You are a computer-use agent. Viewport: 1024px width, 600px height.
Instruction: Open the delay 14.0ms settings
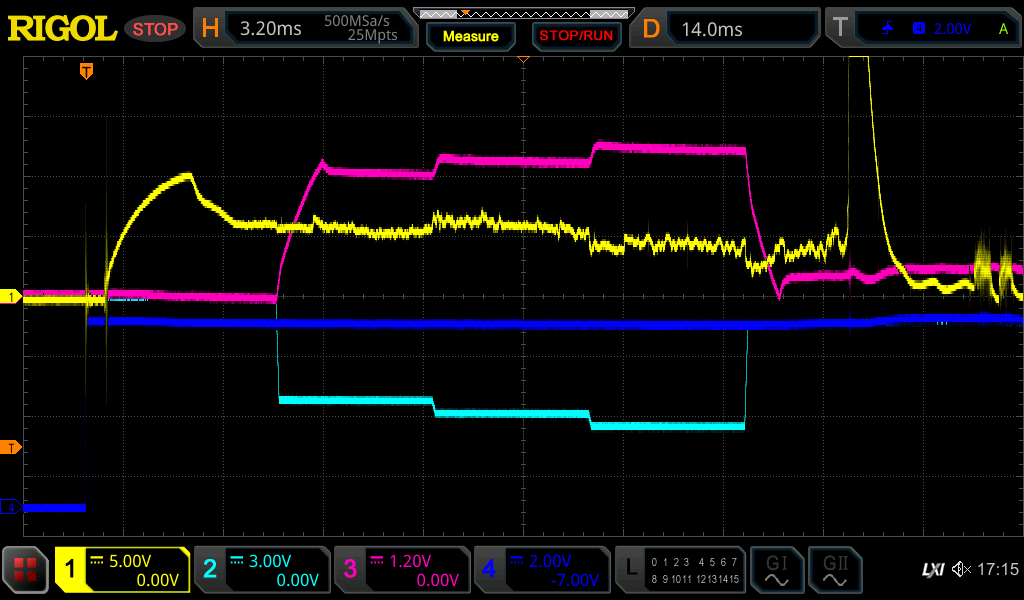click(x=727, y=29)
